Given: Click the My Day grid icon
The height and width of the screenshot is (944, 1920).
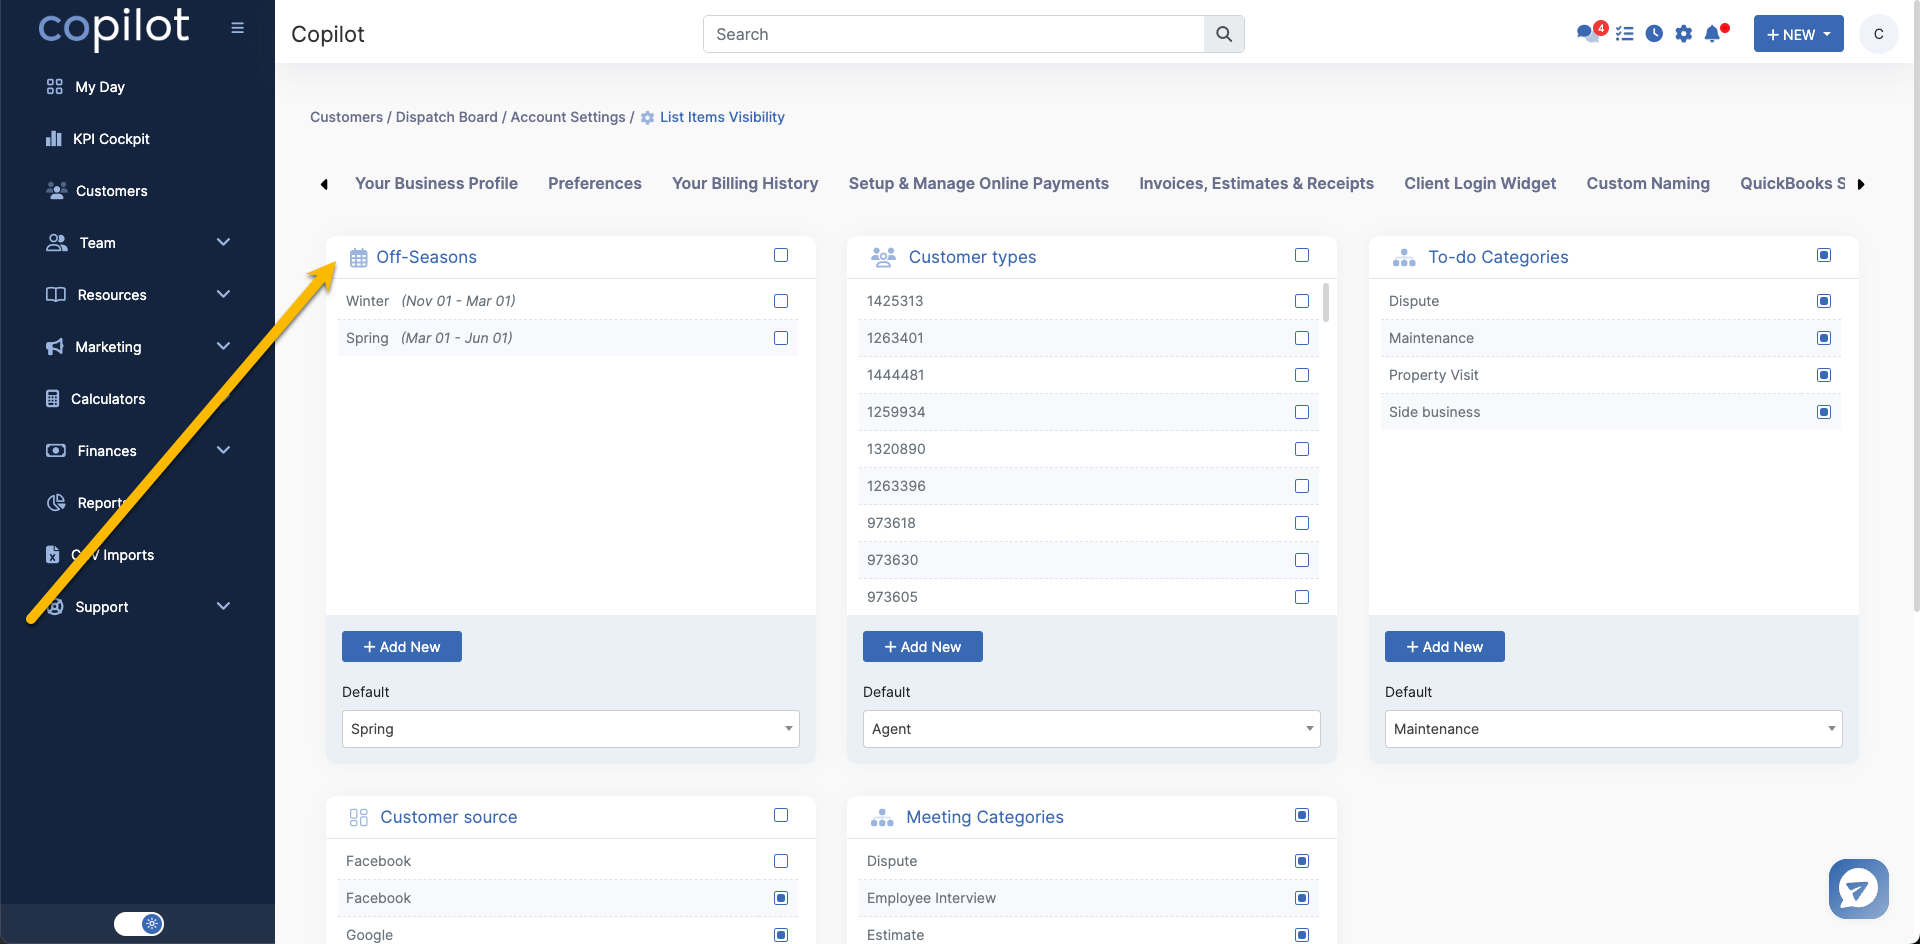Looking at the screenshot, I should (x=55, y=87).
